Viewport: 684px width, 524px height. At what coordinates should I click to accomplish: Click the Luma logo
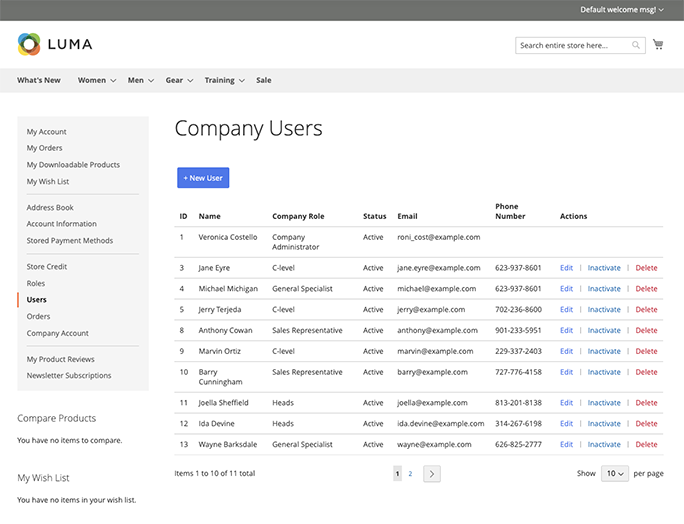pyautogui.click(x=55, y=44)
